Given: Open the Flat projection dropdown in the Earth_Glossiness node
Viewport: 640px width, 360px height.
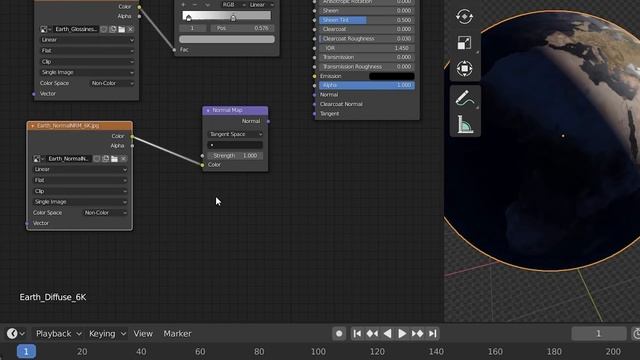Looking at the screenshot, I should coord(87,51).
